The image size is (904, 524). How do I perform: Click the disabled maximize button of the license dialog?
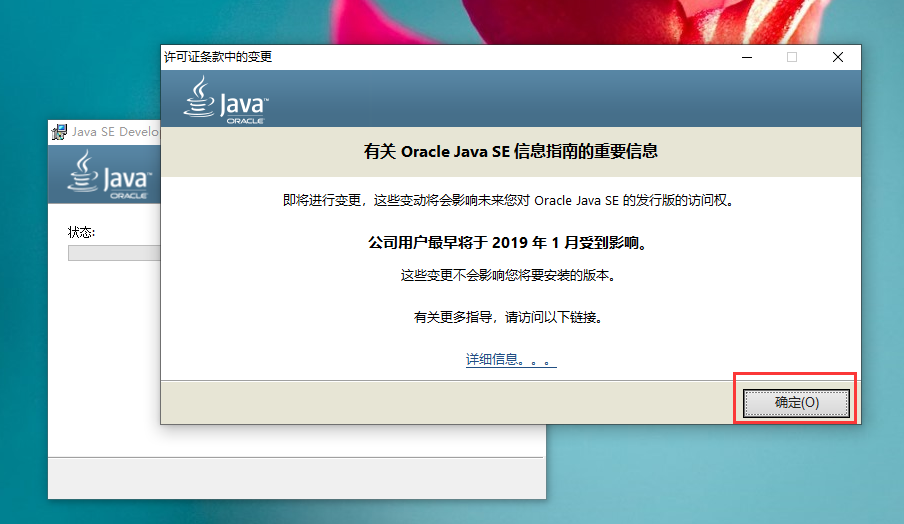coord(792,57)
